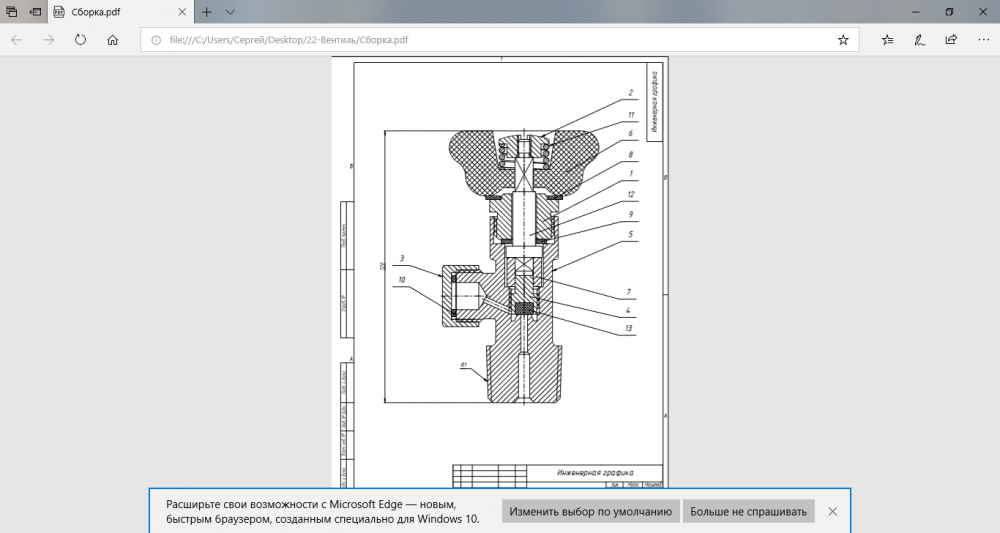The height and width of the screenshot is (533, 1000).
Task: Open the Settings and more menu
Action: click(981, 40)
